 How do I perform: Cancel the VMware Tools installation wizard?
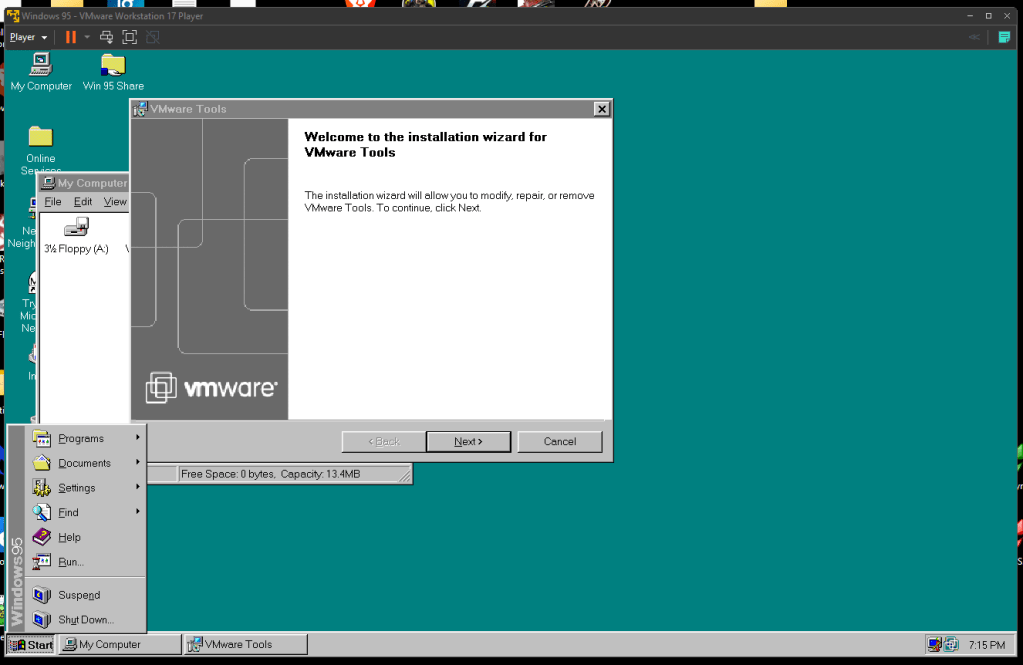point(560,441)
